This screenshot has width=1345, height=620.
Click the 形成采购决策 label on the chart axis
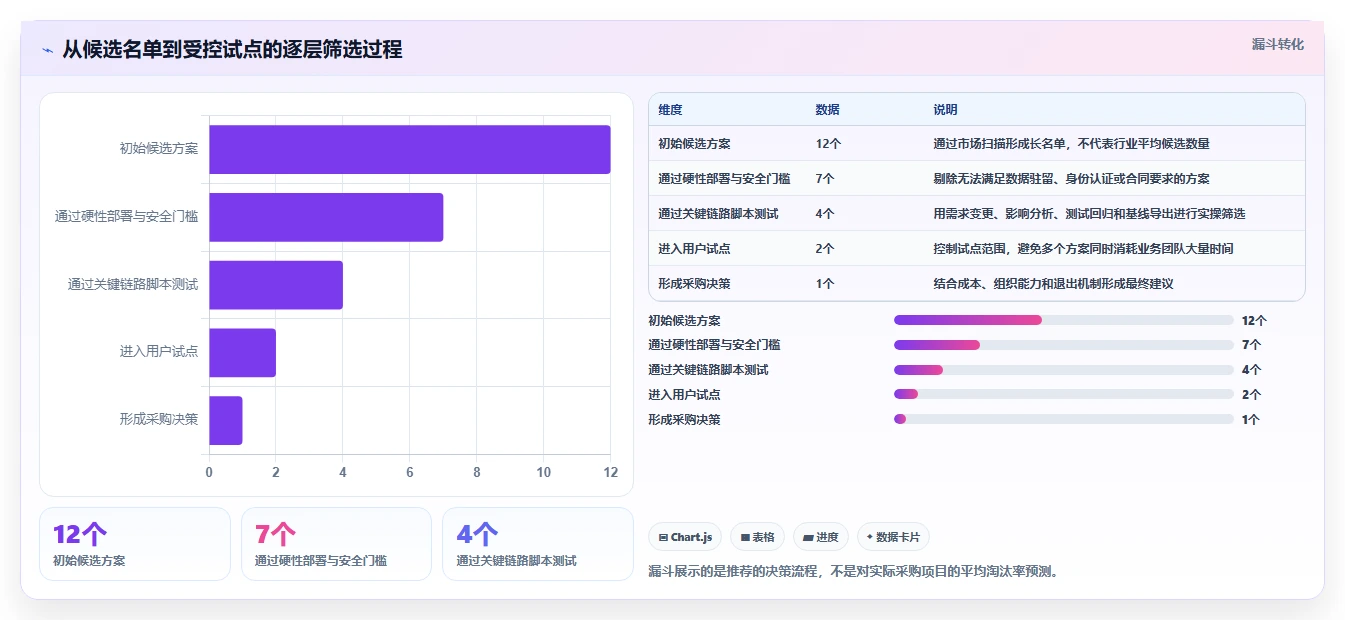(x=158, y=420)
